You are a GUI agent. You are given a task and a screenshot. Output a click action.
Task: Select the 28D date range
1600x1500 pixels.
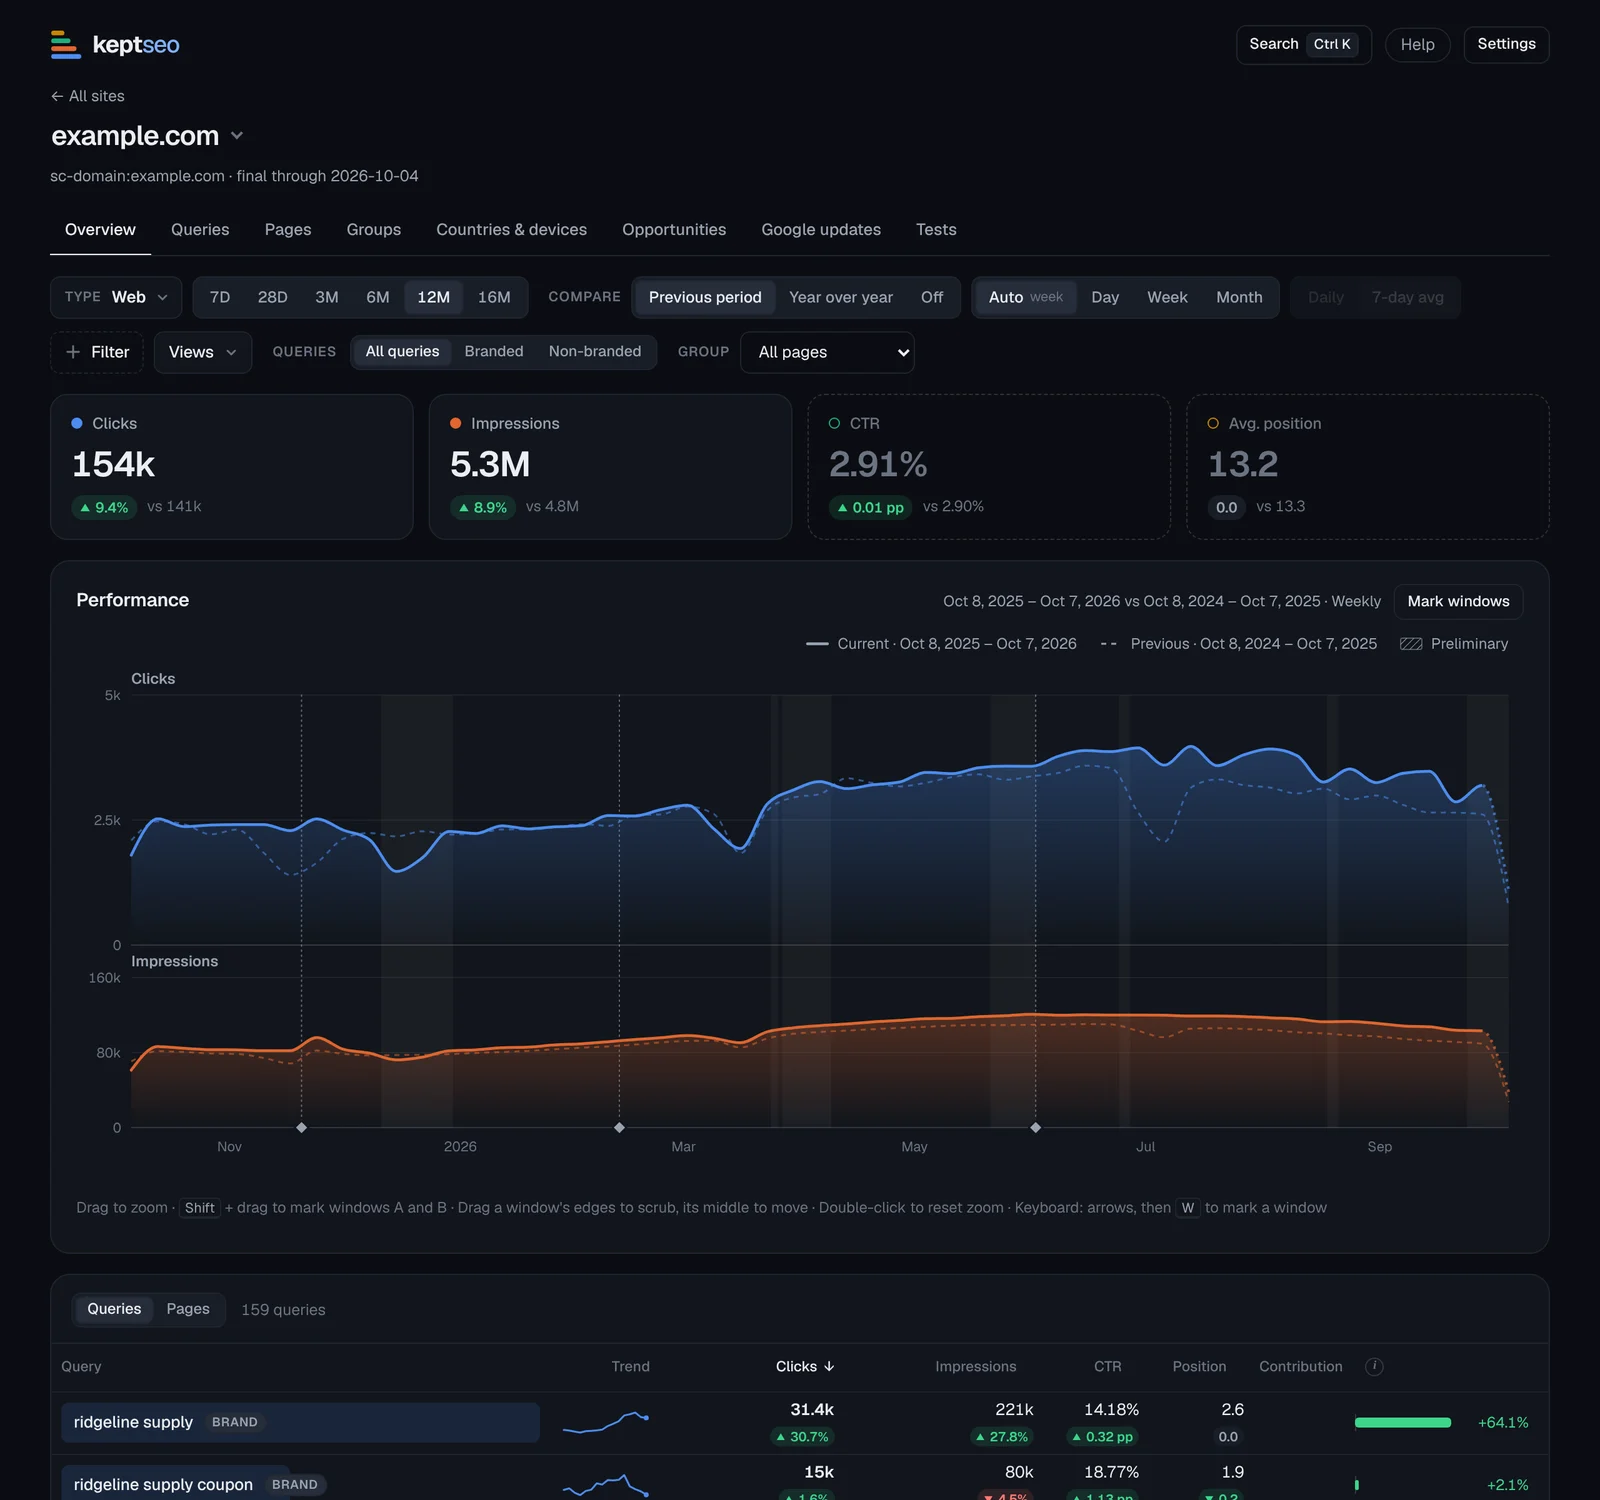point(272,297)
